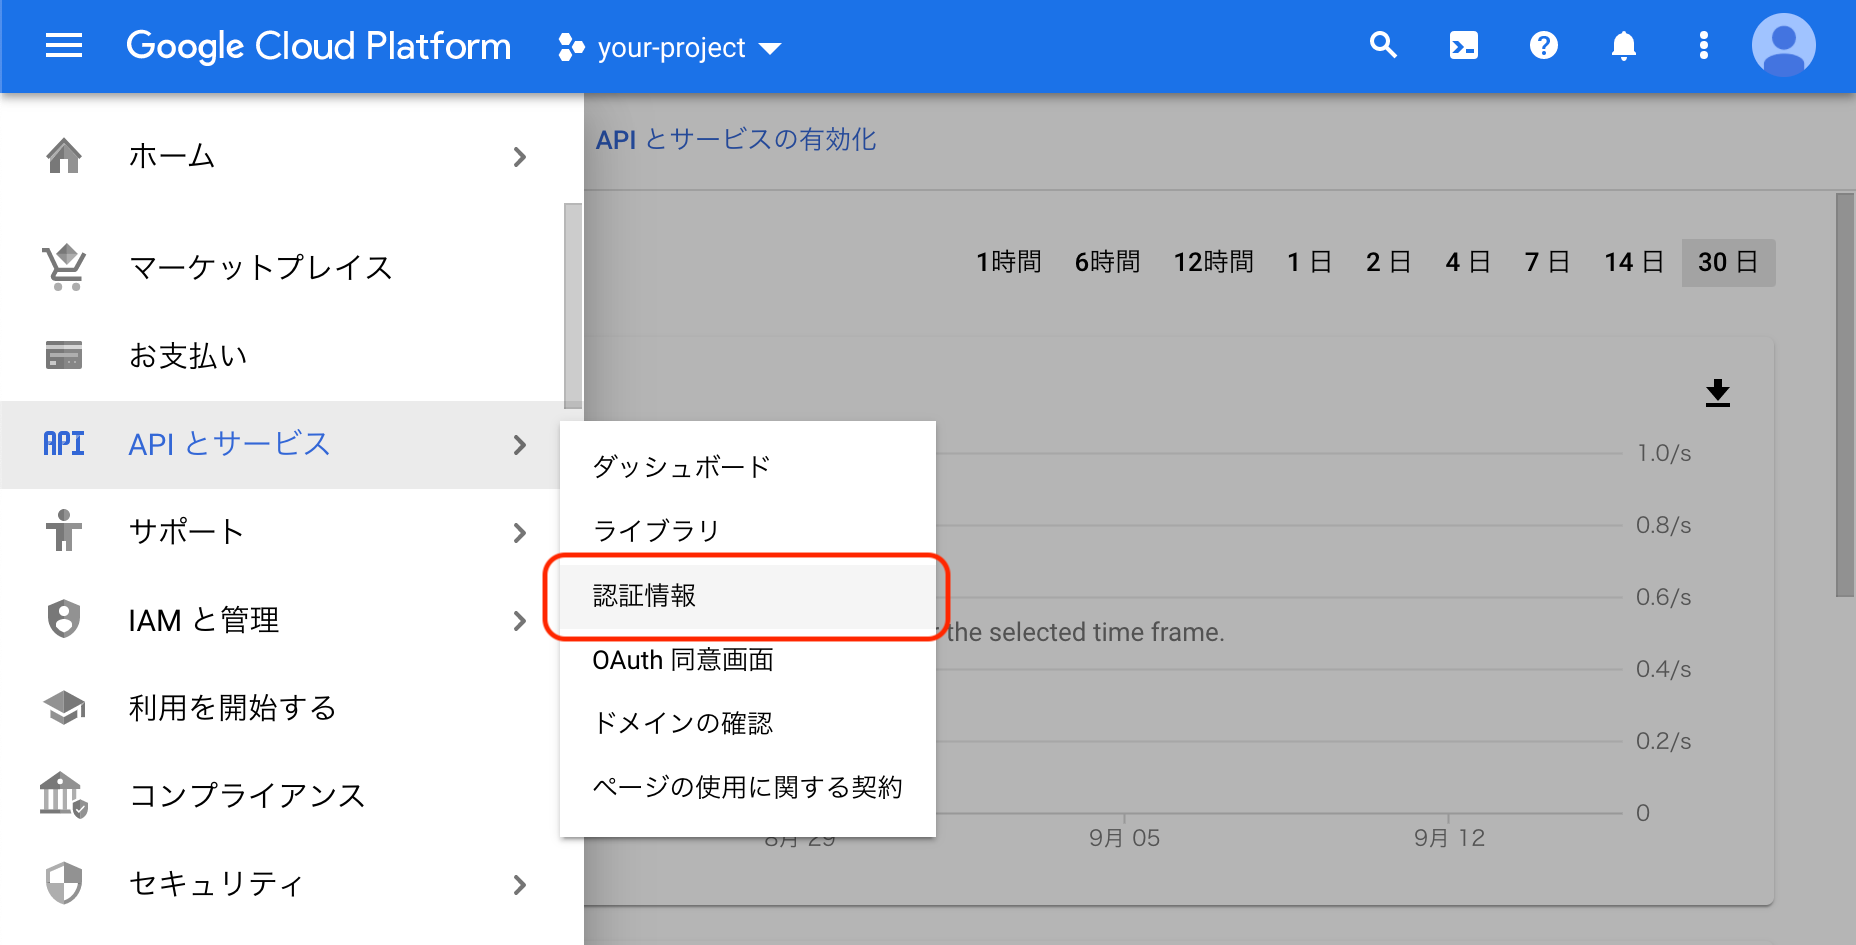The width and height of the screenshot is (1856, 945).
Task: Set time range to 14 日
Action: coord(1634,262)
